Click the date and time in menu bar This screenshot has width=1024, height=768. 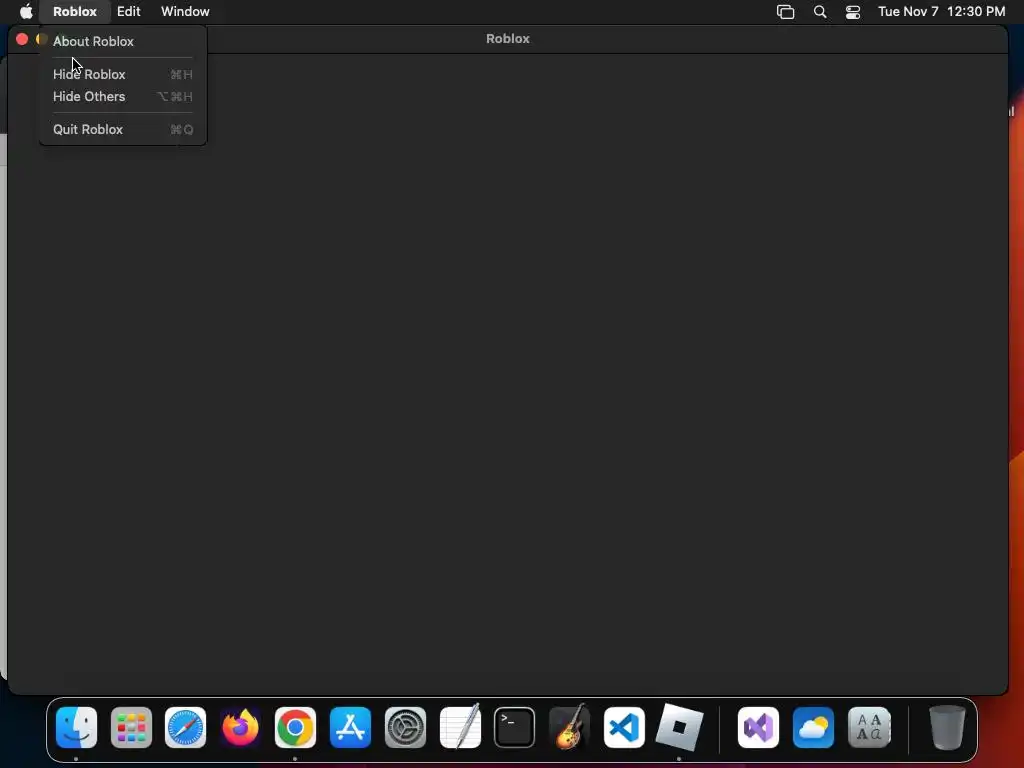tap(941, 12)
